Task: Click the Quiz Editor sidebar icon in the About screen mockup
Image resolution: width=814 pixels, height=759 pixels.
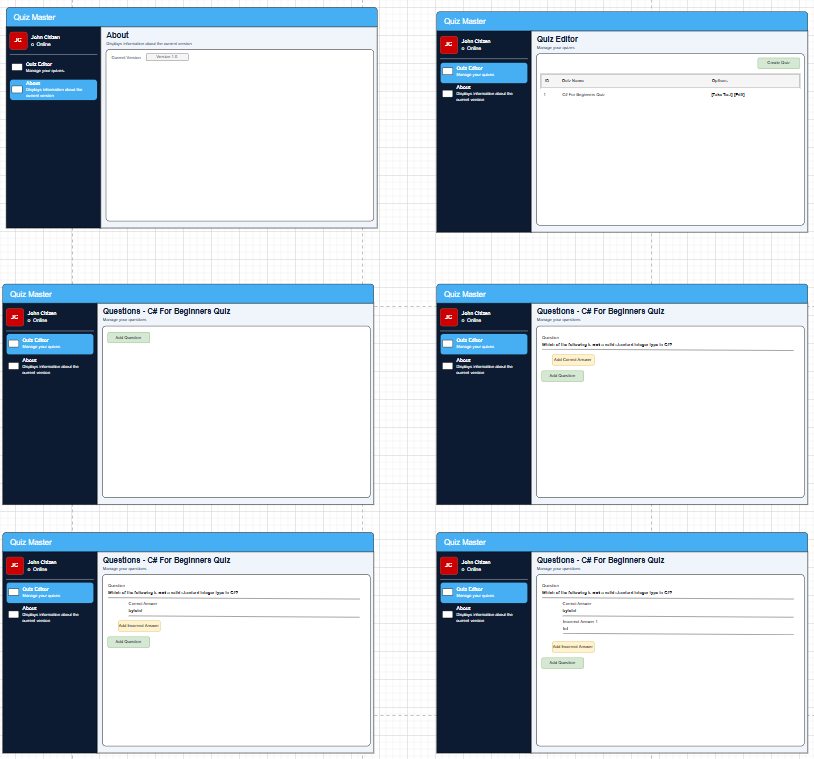Action: click(17, 67)
